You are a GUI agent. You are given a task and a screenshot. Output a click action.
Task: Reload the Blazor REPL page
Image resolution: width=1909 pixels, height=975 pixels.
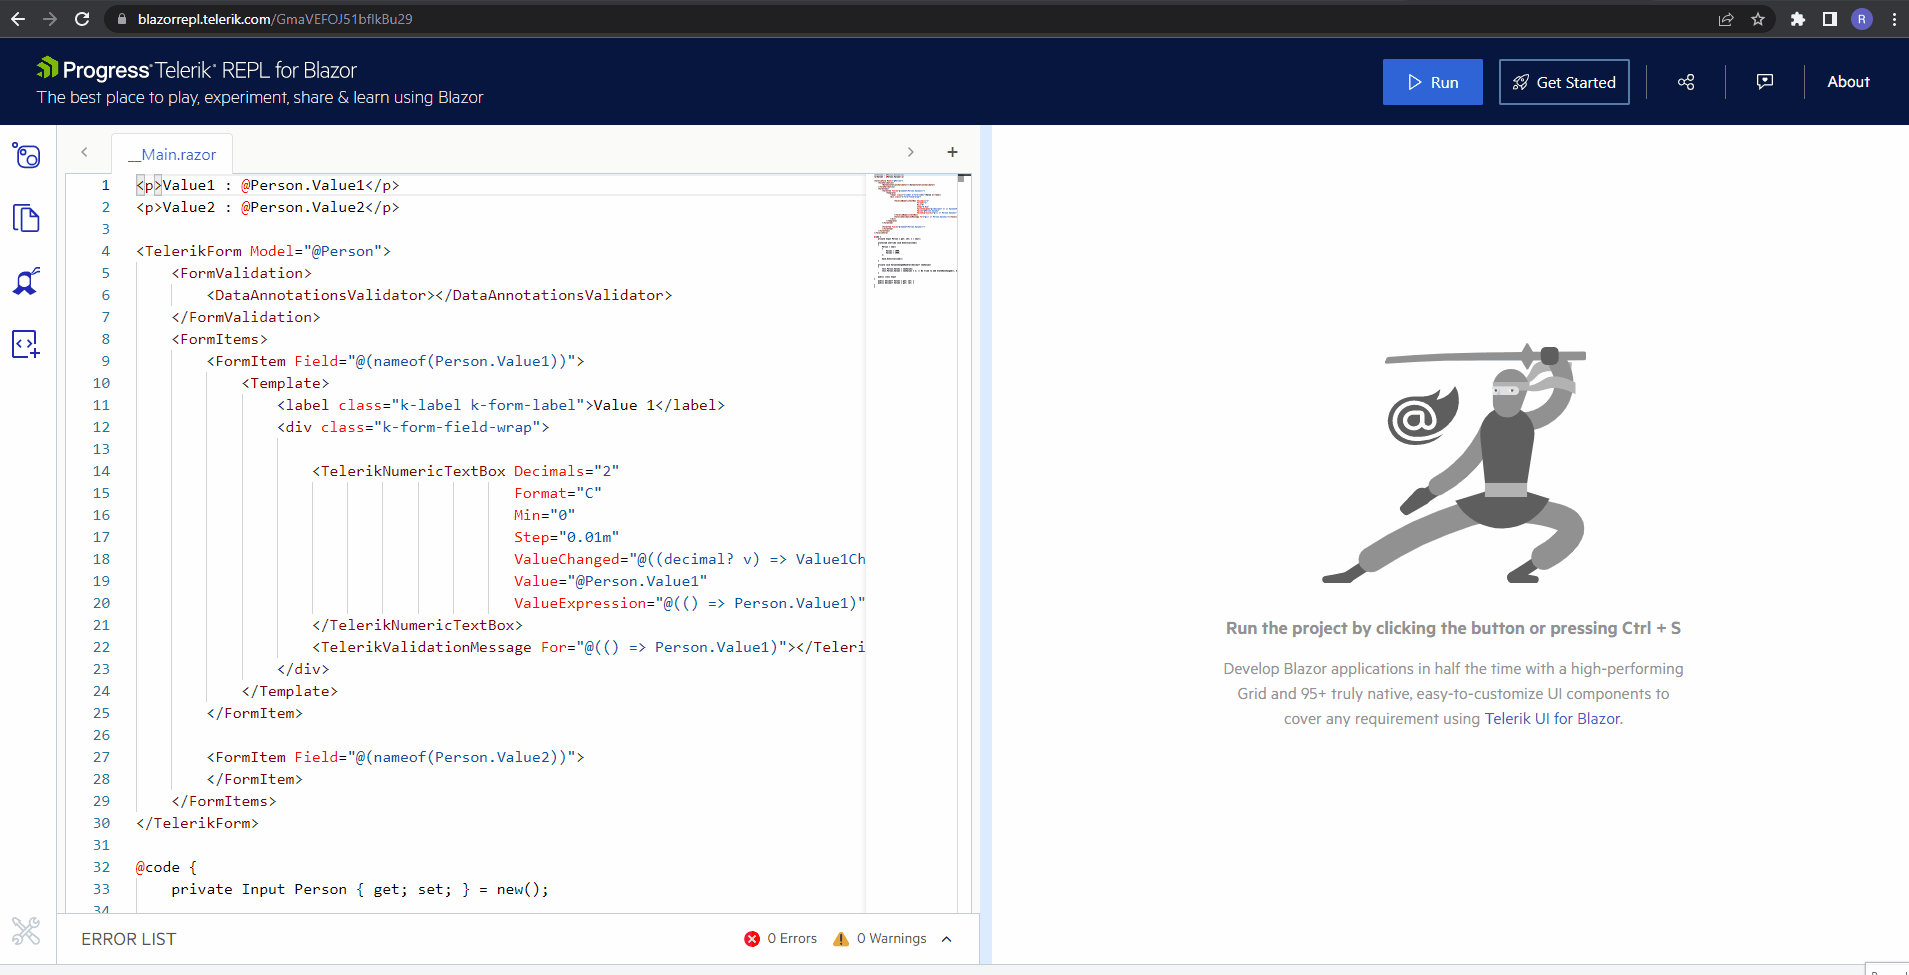click(82, 19)
